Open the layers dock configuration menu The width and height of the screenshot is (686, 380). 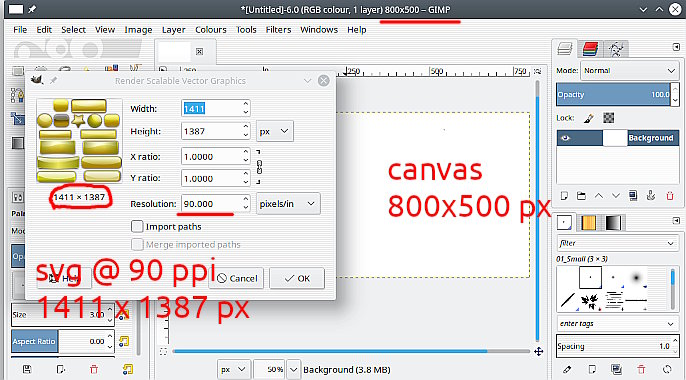[676, 47]
